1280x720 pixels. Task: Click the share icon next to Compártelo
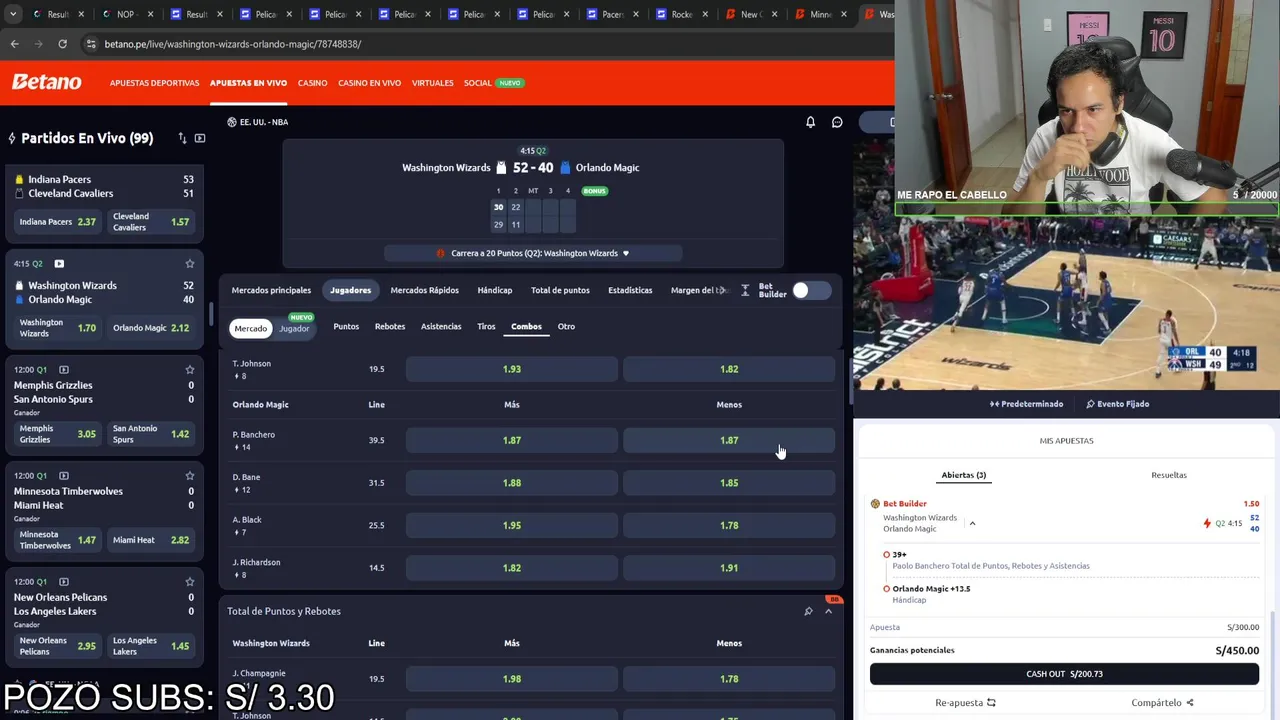pyautogui.click(x=1189, y=703)
